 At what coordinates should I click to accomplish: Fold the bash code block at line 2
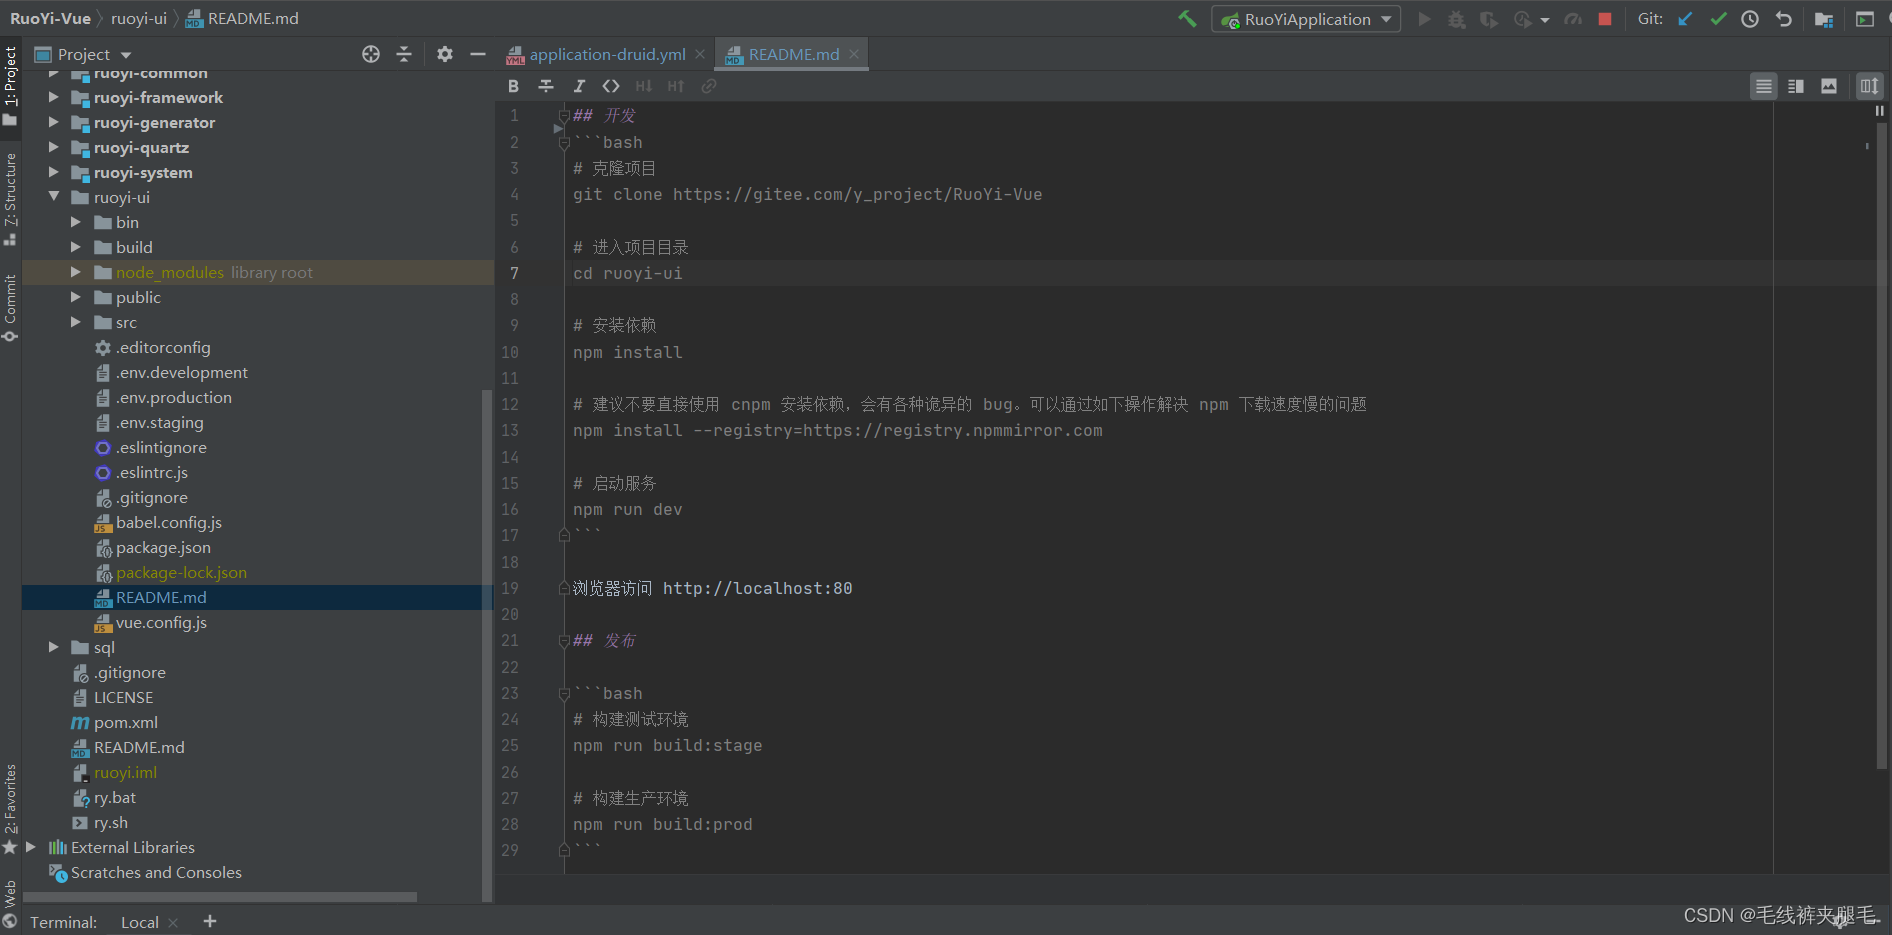[564, 142]
